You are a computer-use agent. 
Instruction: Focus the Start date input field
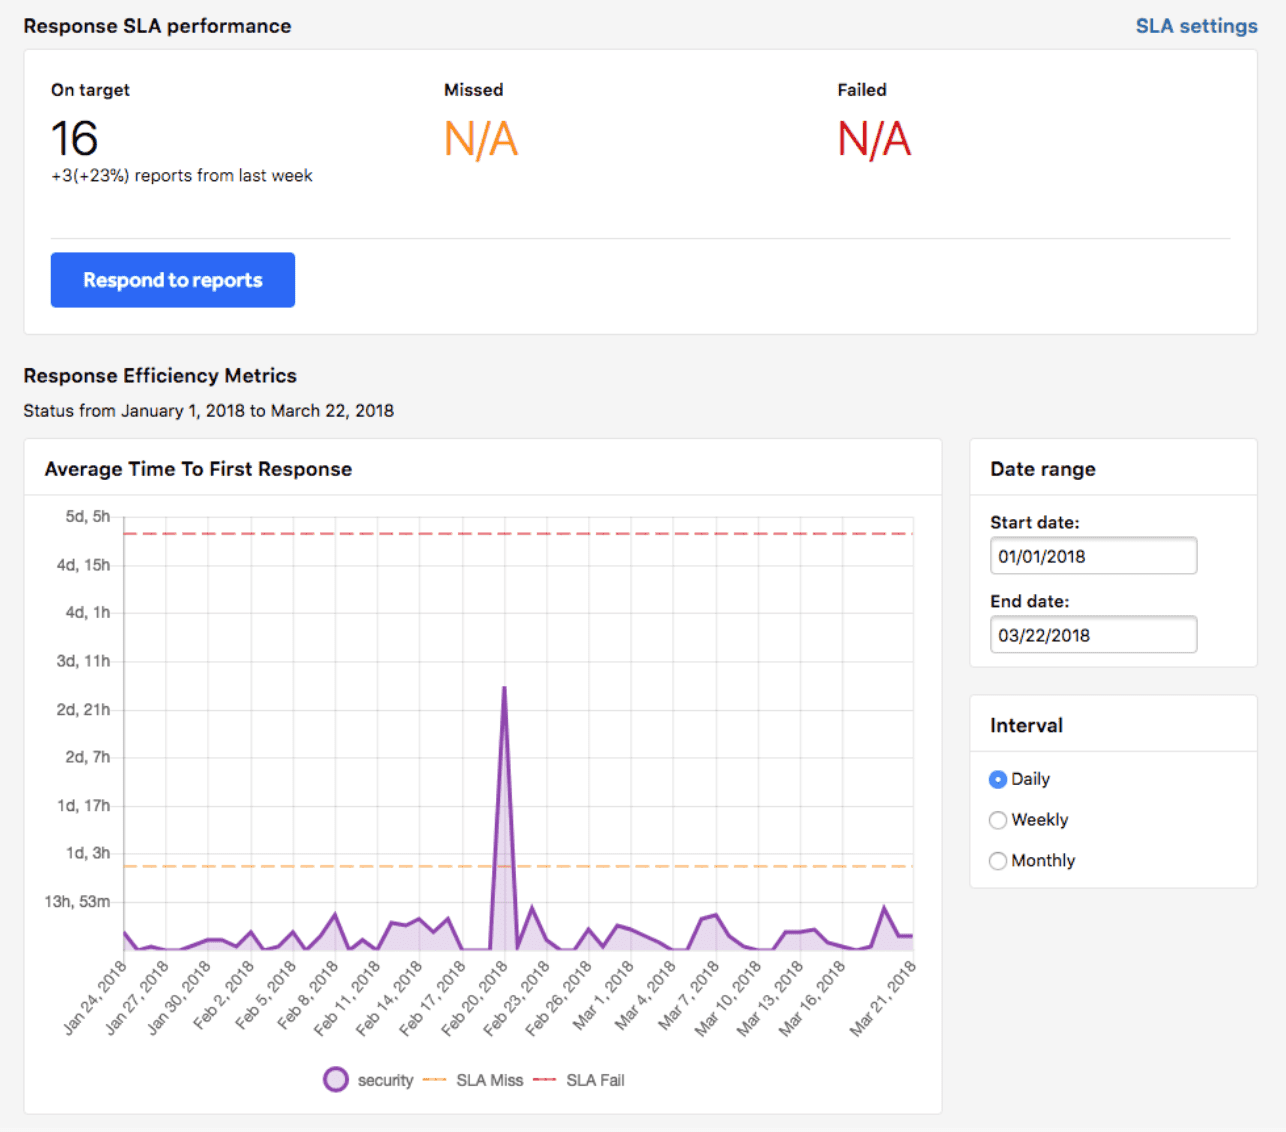pyautogui.click(x=1092, y=556)
